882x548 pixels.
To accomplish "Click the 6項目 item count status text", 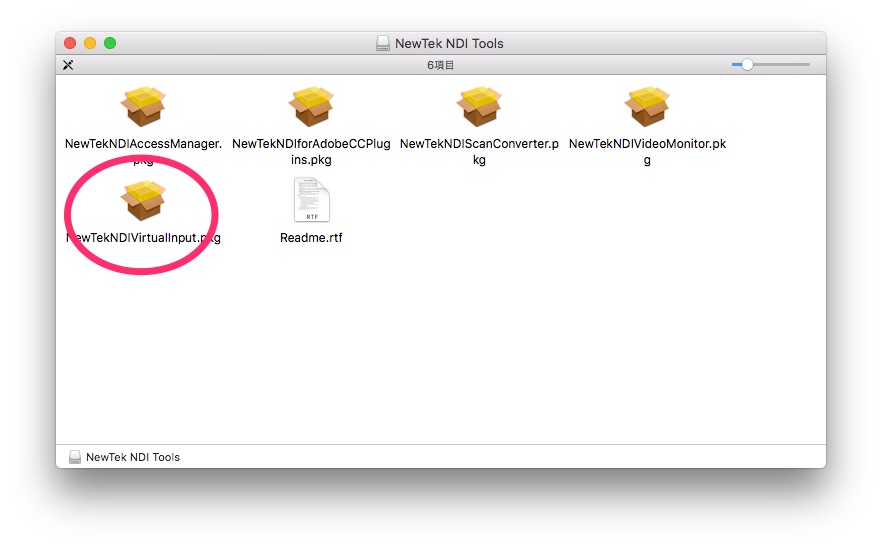I will click(440, 65).
